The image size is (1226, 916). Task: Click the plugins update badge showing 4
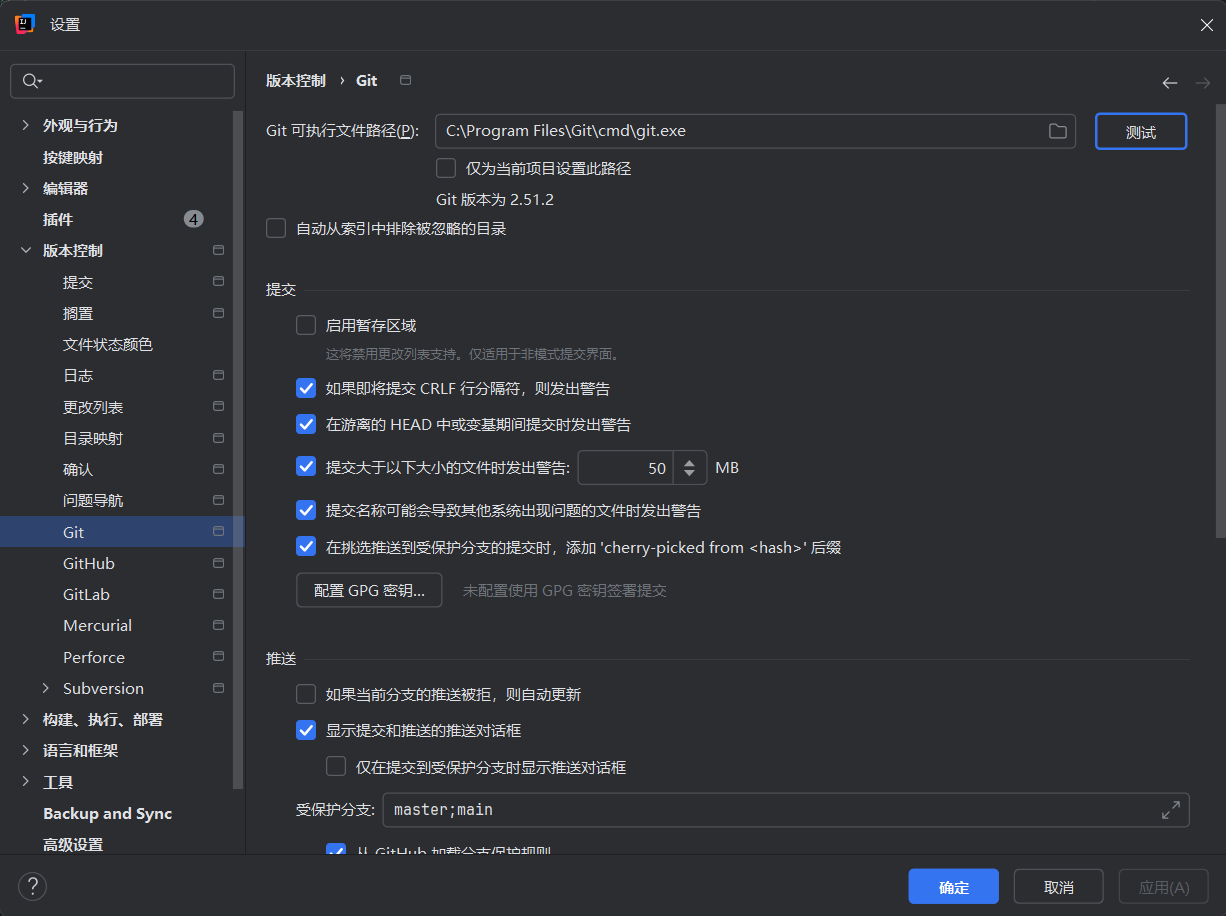pyautogui.click(x=194, y=219)
